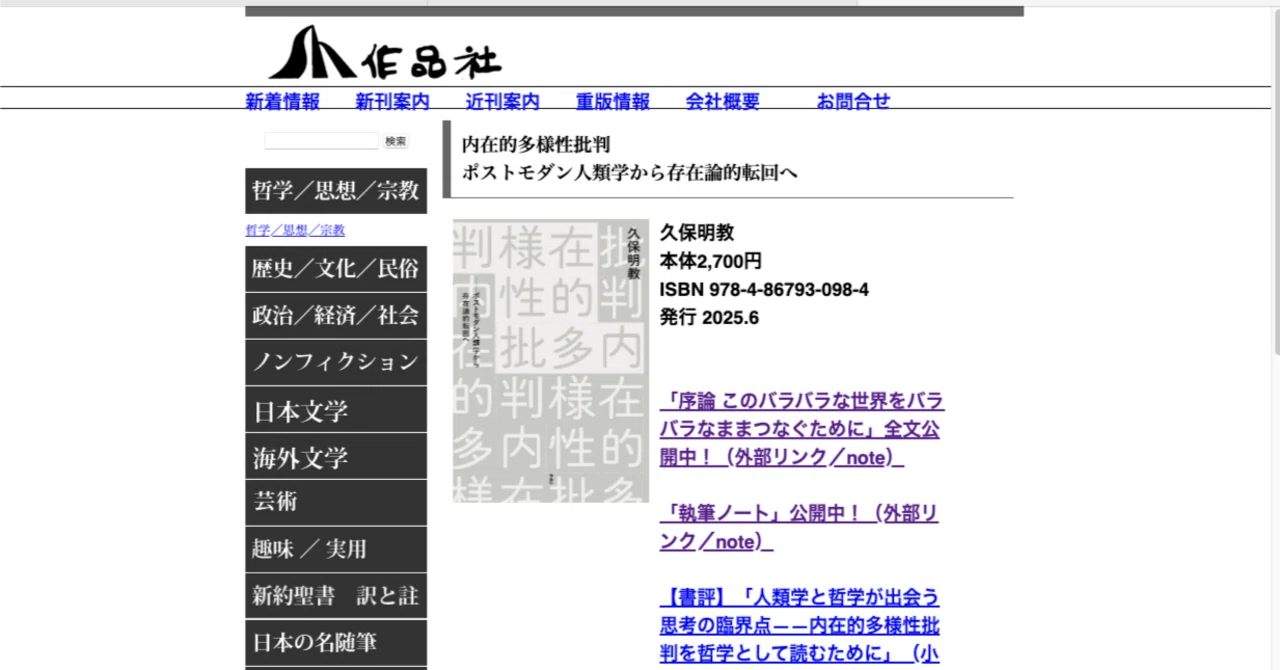Open 重版情報 navigation link
1280x670 pixels.
[x=613, y=101]
